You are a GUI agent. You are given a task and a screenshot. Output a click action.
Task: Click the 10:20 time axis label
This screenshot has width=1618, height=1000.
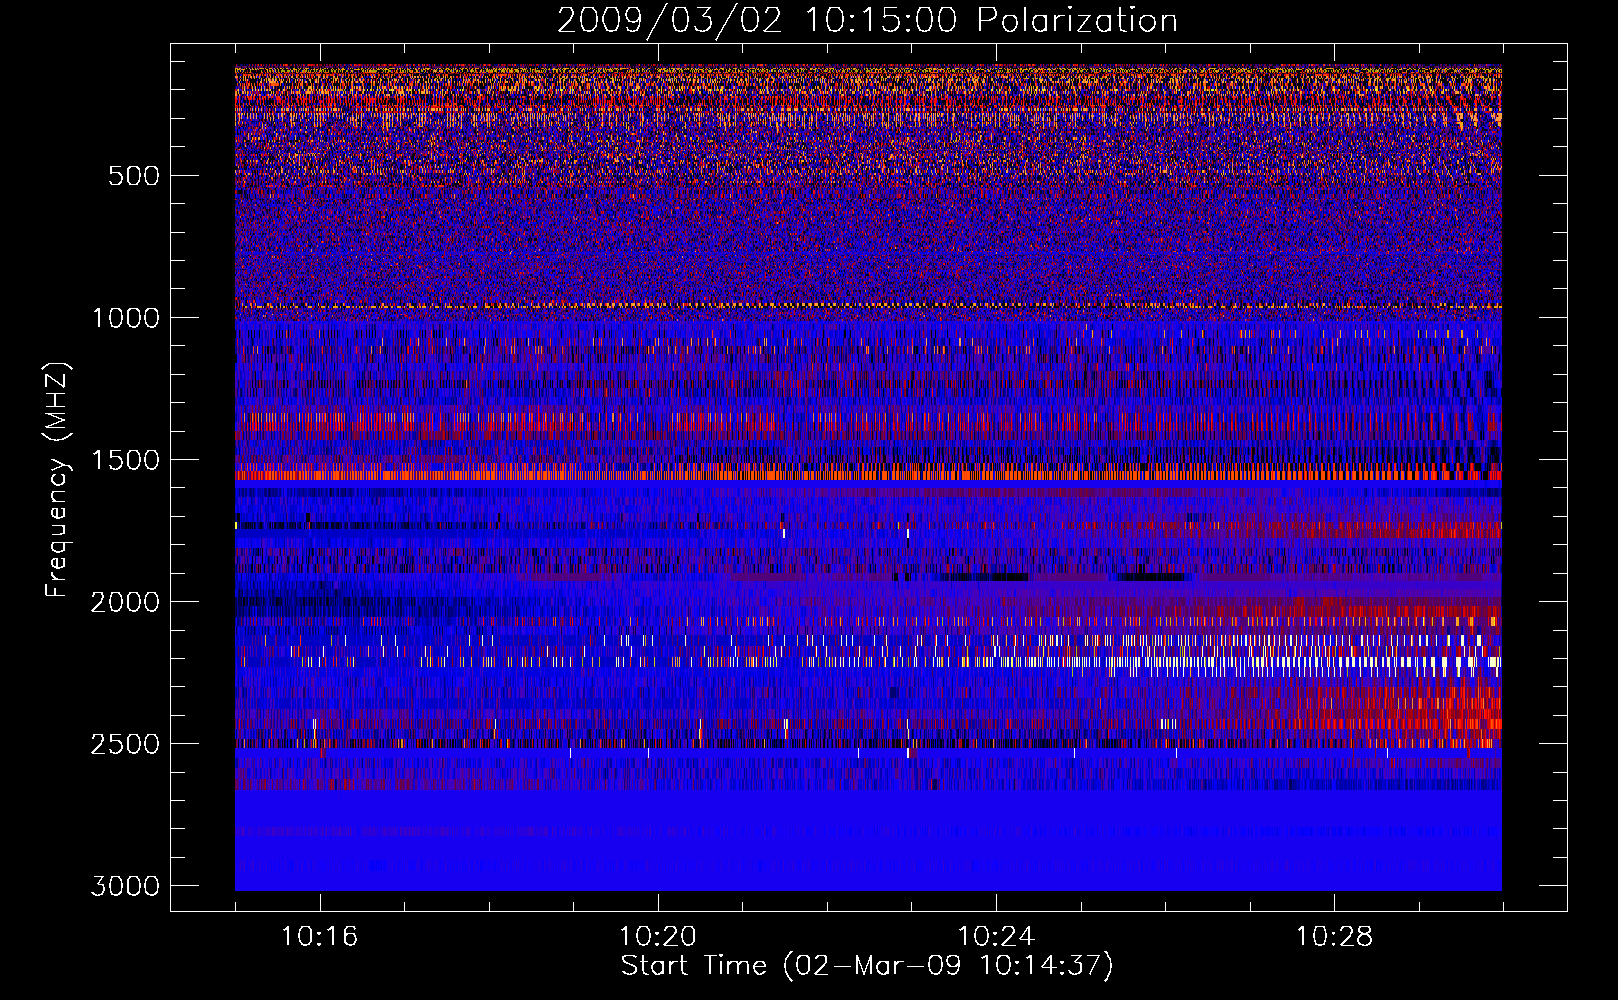coord(657,937)
